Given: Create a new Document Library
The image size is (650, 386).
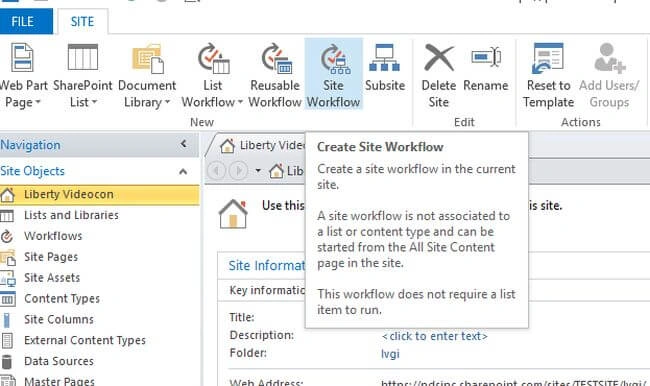Looking at the screenshot, I should pos(147,76).
